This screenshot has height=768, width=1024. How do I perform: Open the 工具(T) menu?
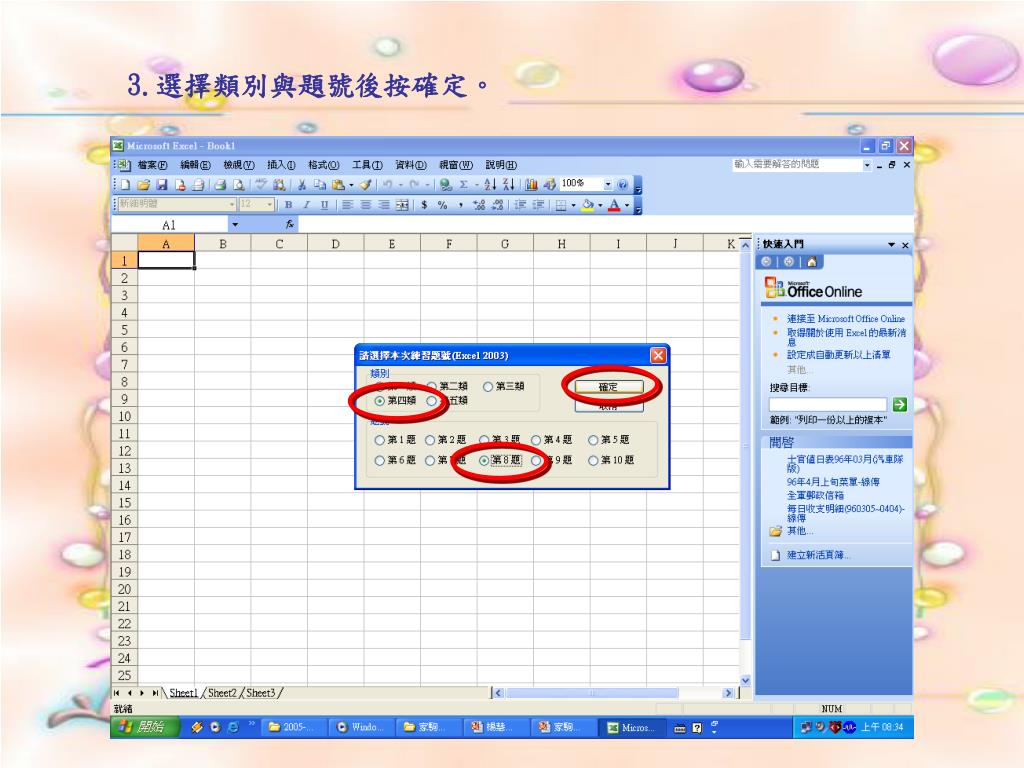[368, 165]
